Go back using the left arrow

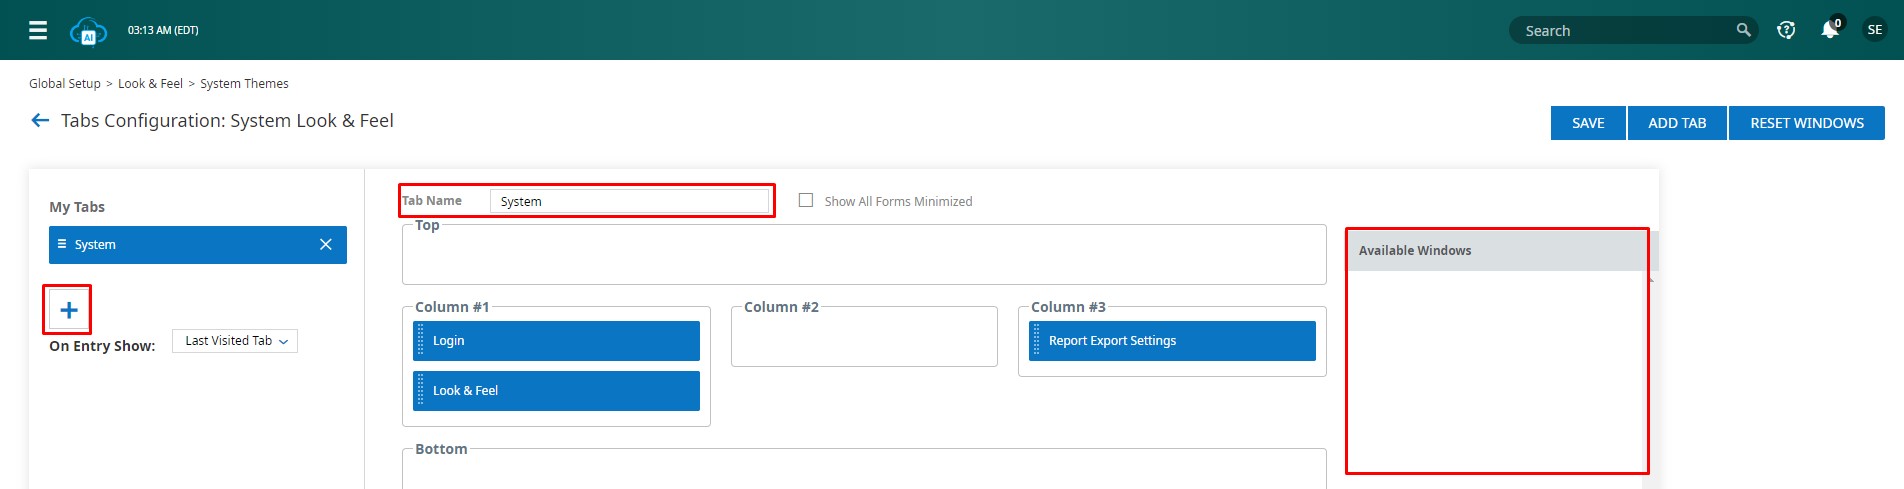[x=40, y=121]
